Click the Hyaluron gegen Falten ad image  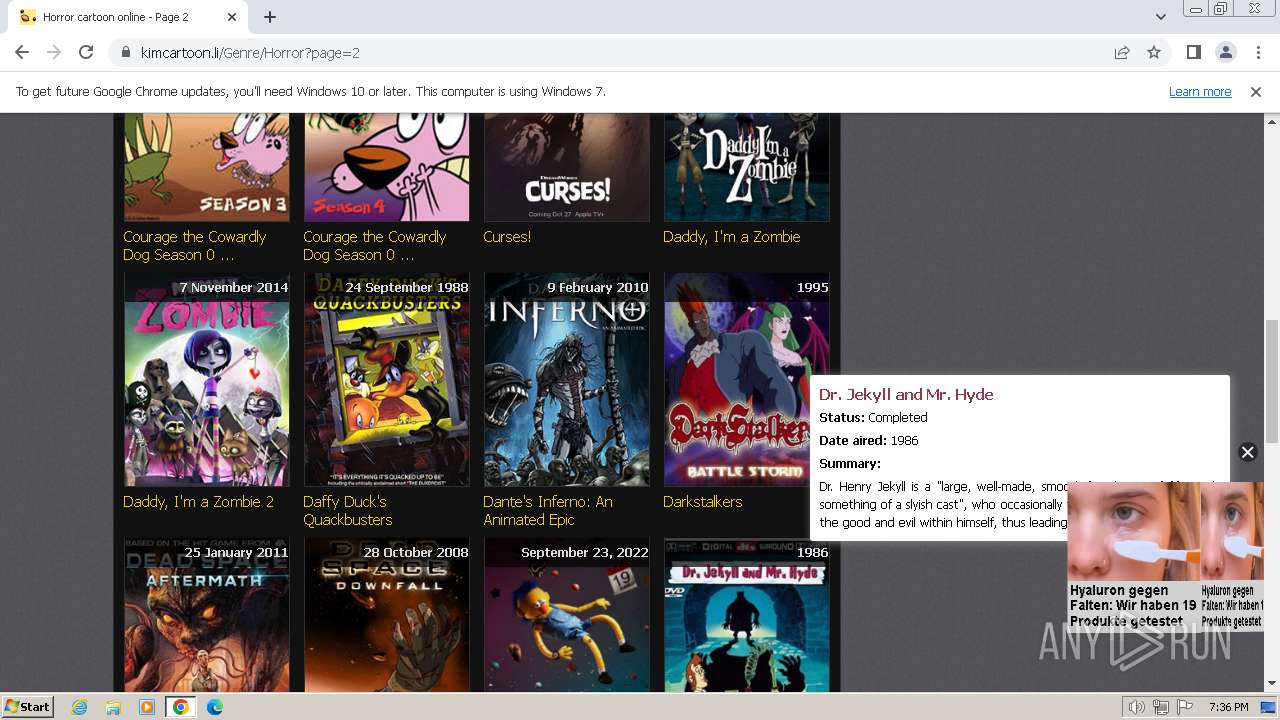coord(1133,531)
